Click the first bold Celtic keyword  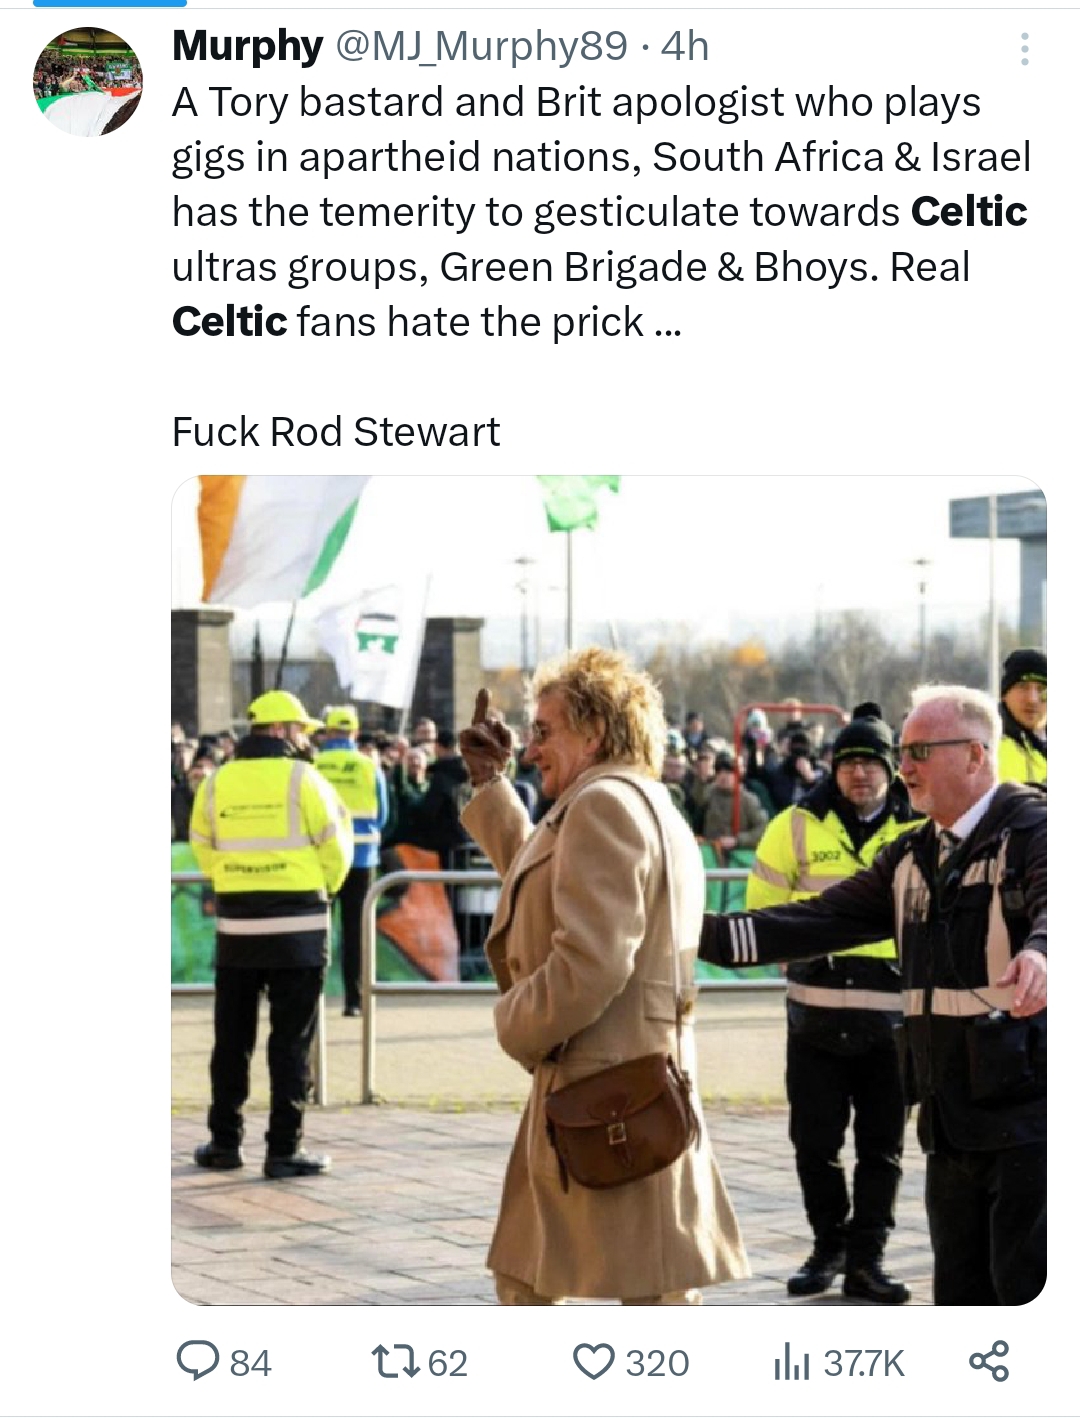(969, 211)
